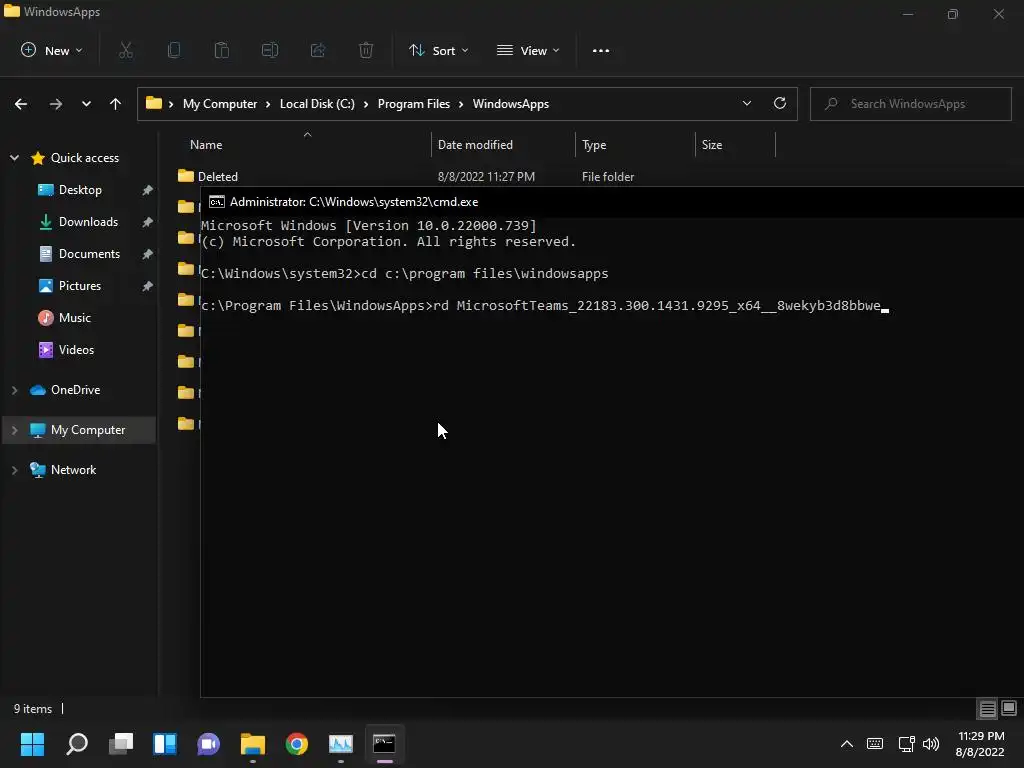Select Downloads in Quick access

(88, 221)
